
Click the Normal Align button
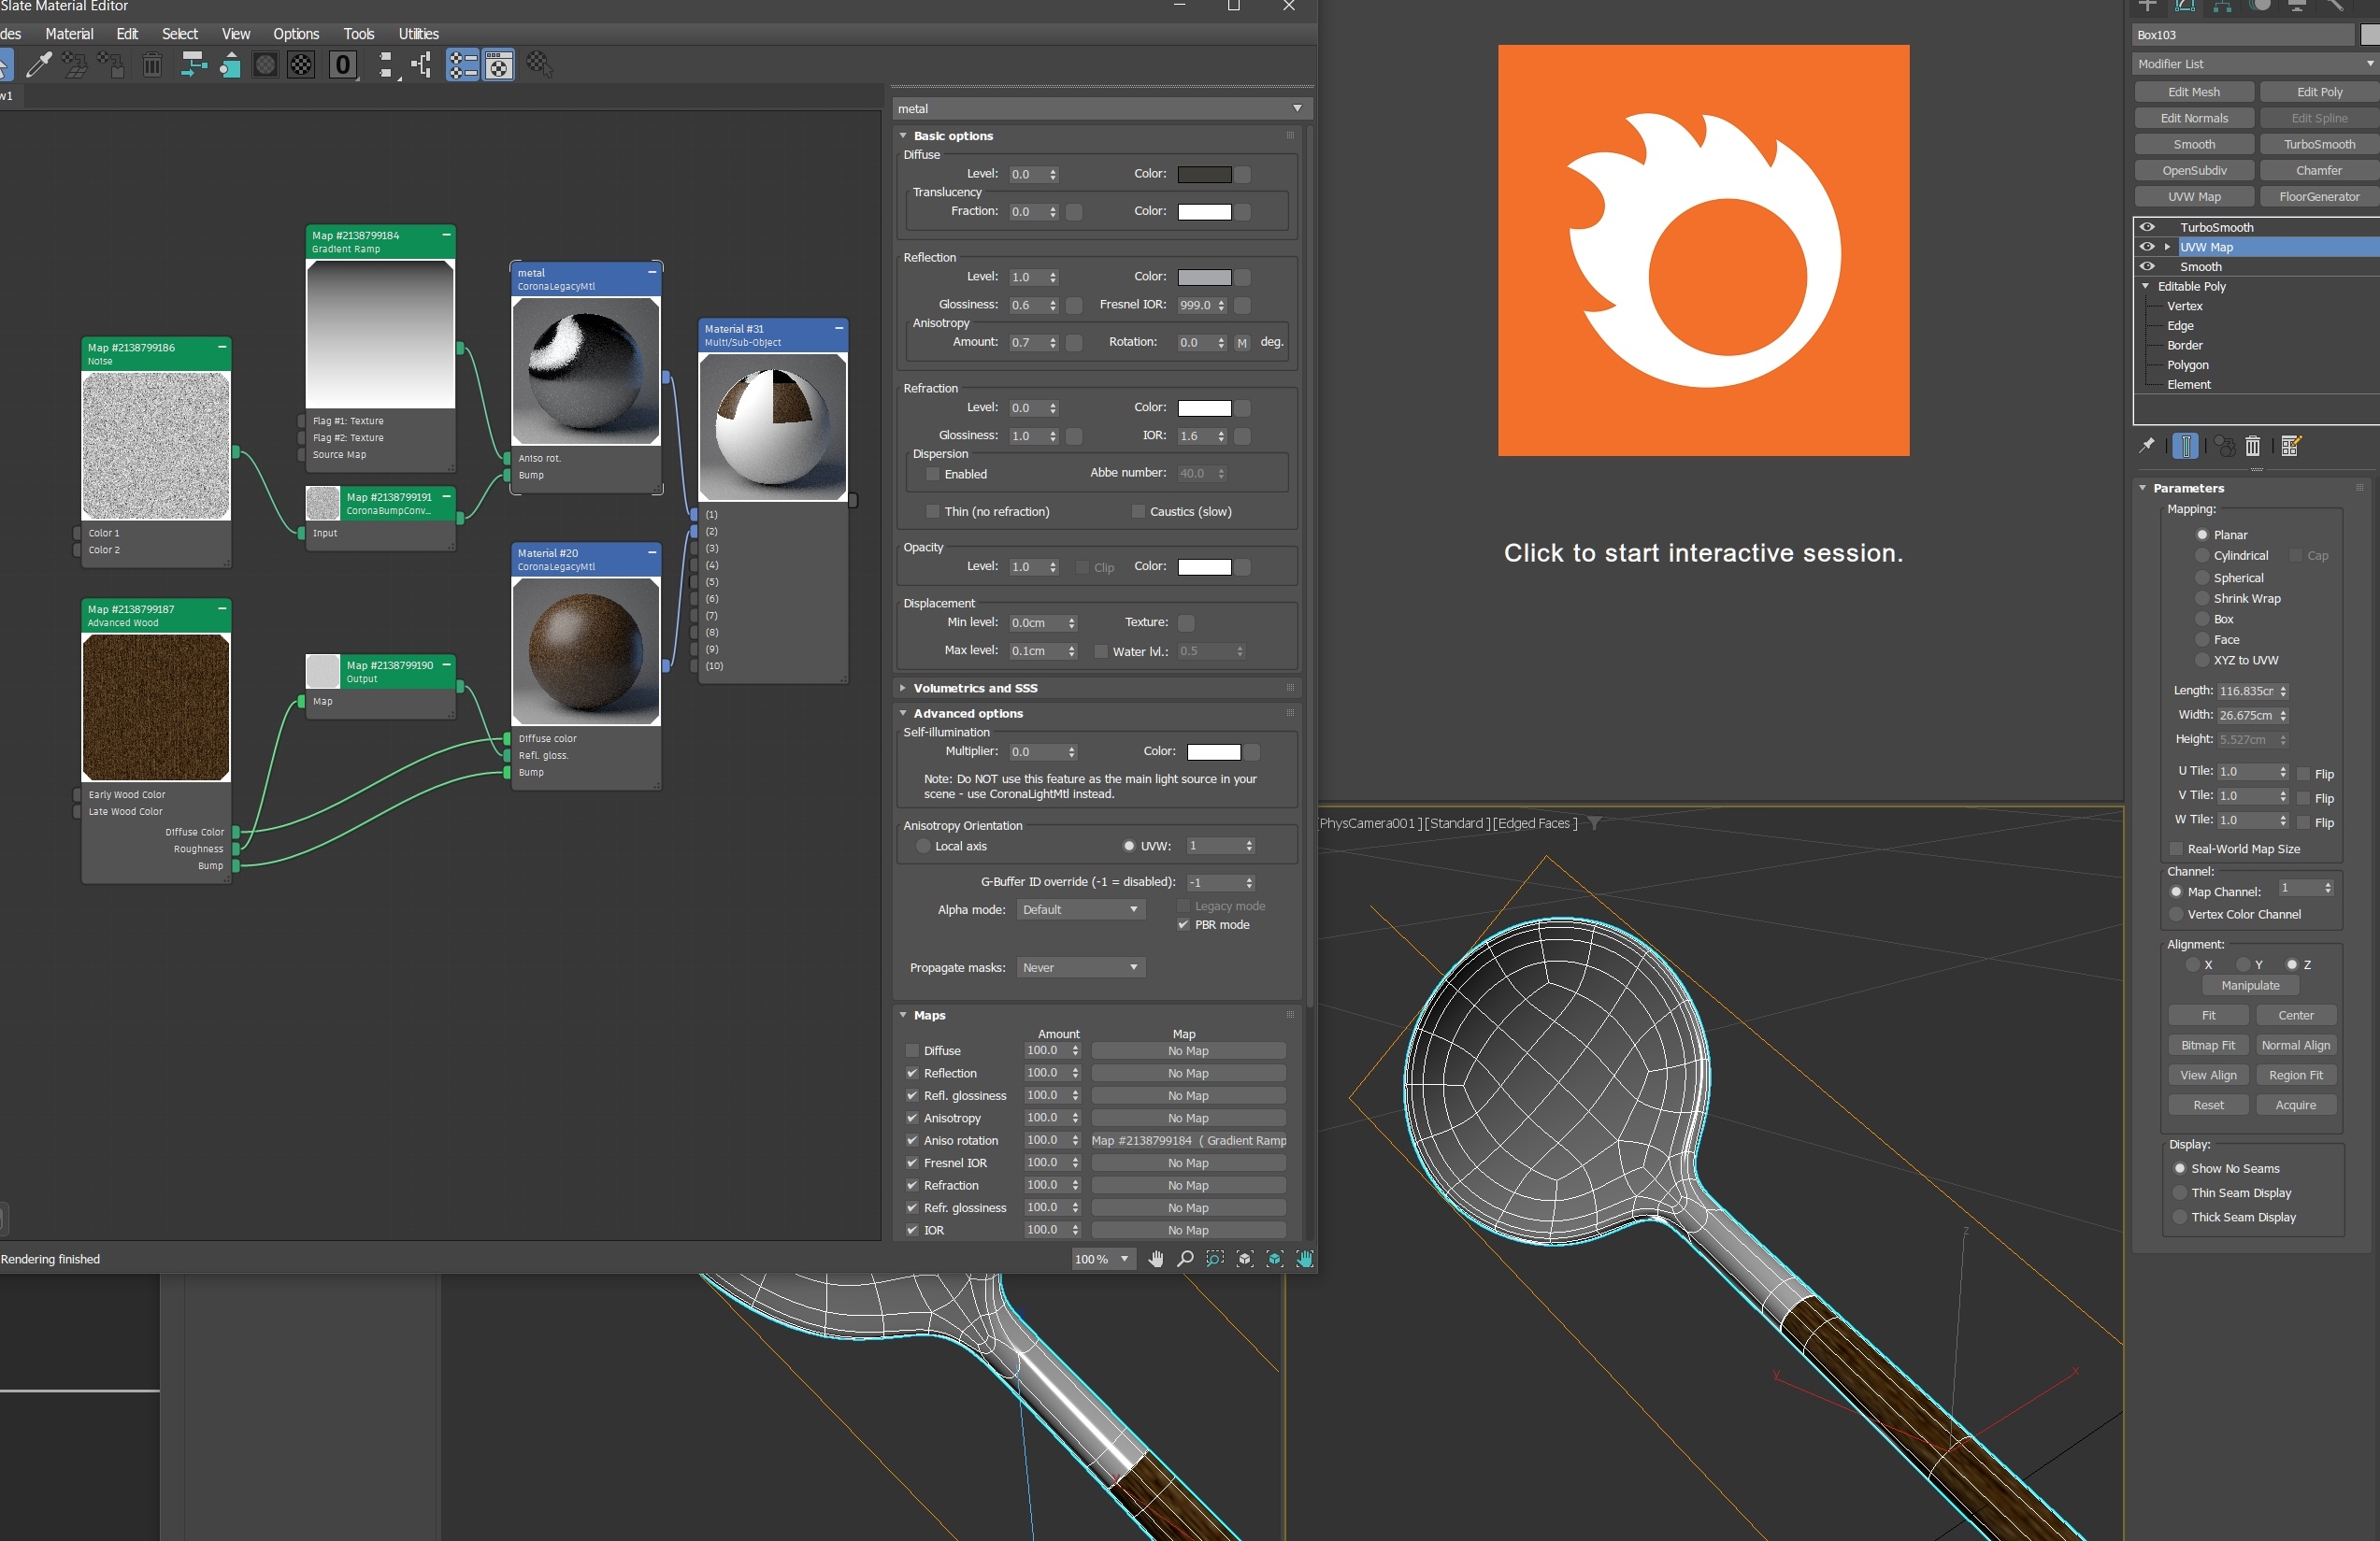coord(2296,1045)
